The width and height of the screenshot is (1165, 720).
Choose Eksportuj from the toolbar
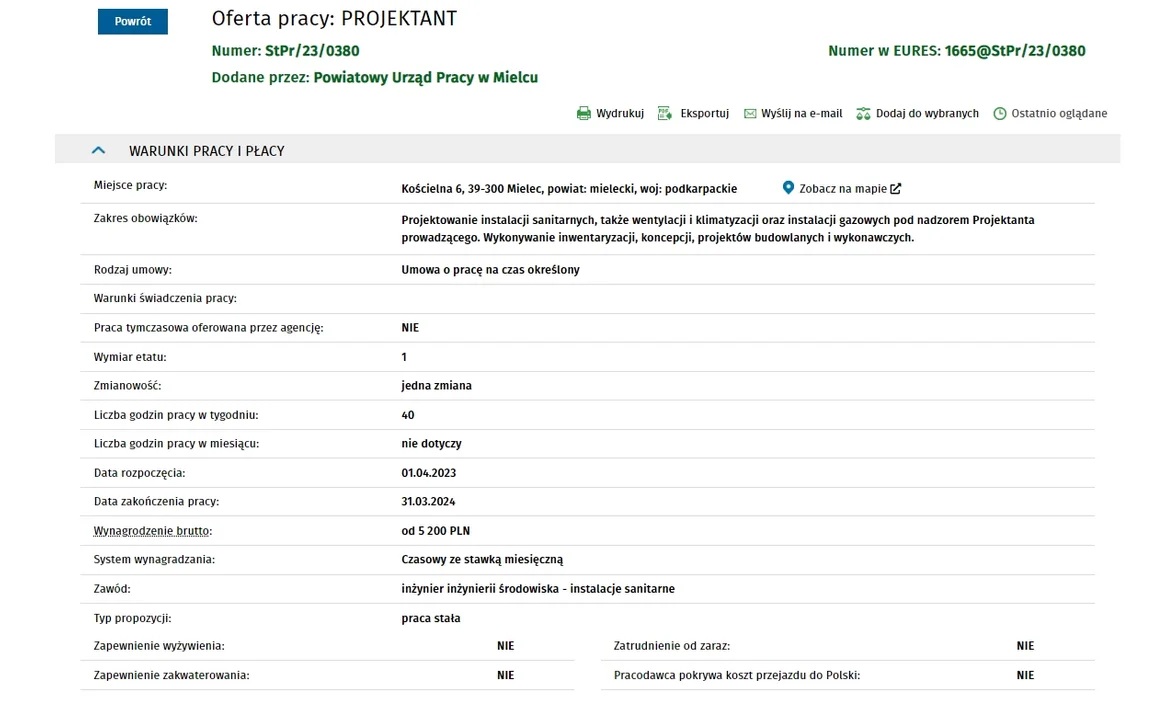[704, 114]
